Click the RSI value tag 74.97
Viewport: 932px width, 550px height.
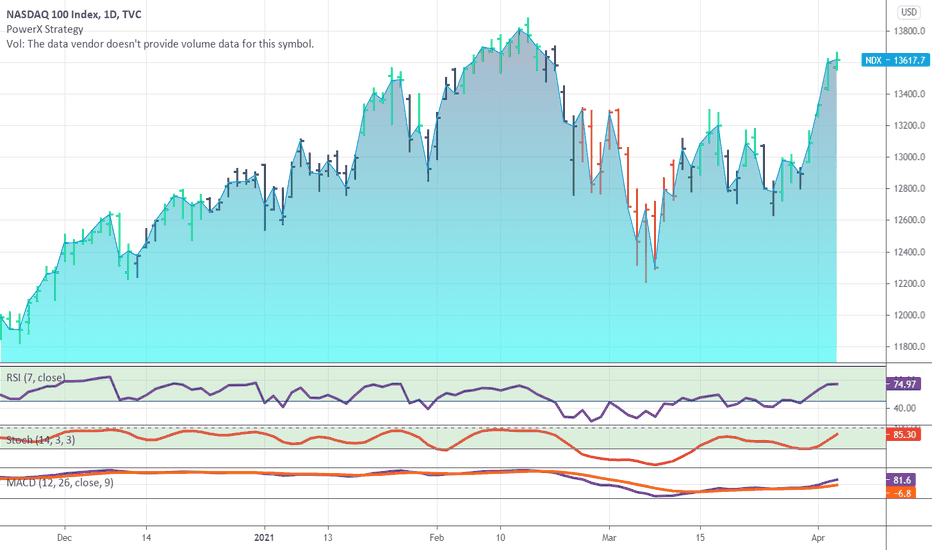903,384
